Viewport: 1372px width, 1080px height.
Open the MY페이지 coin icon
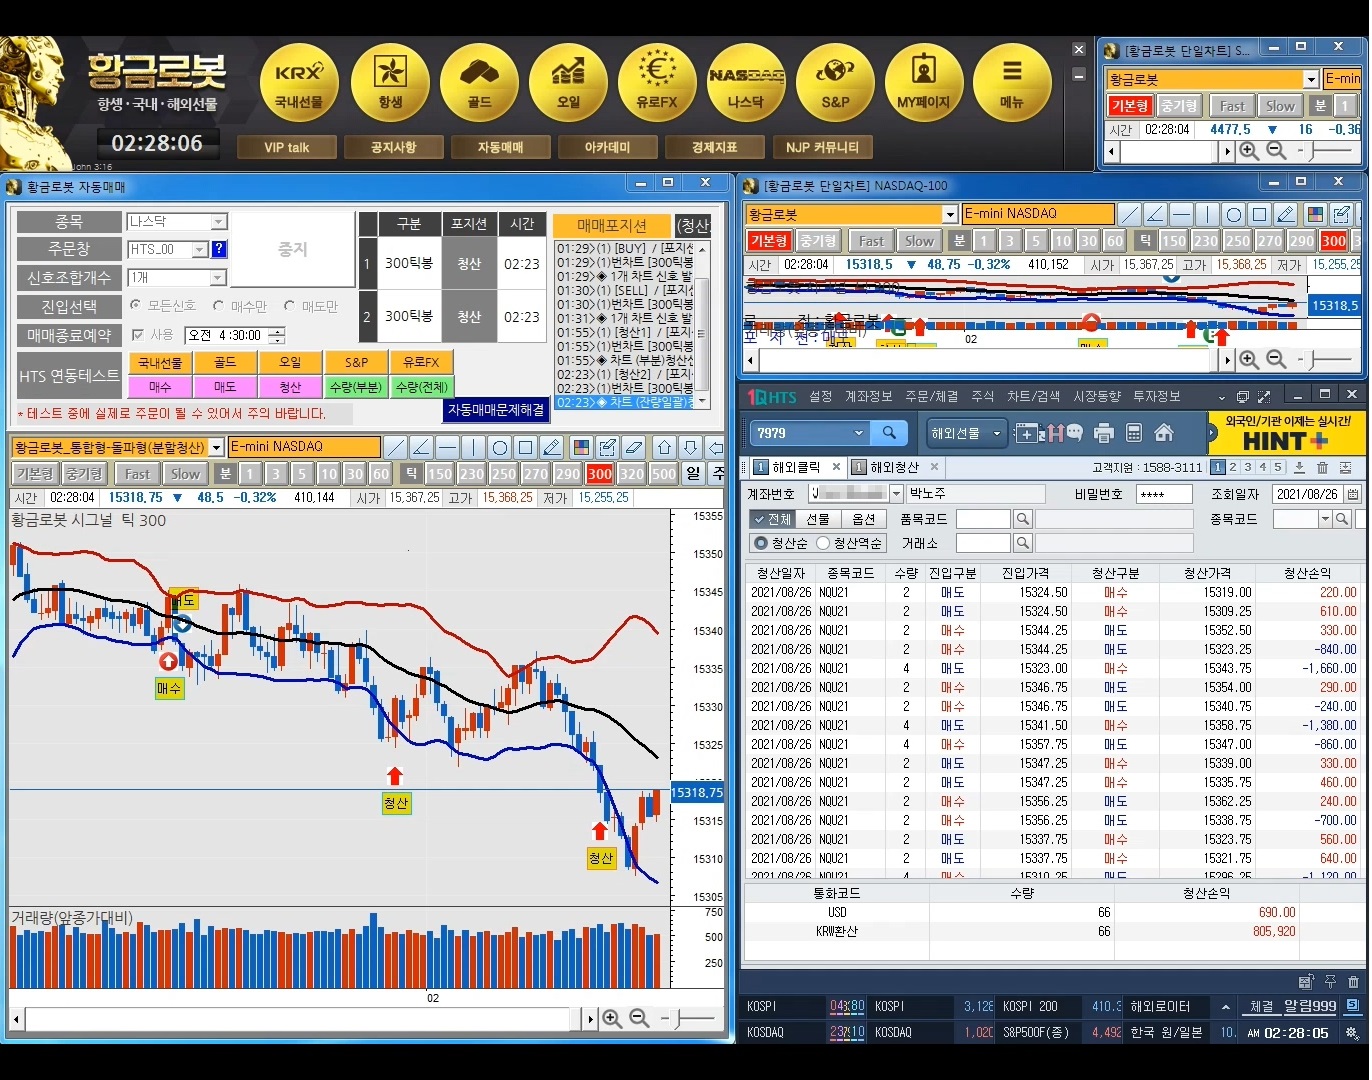[923, 82]
